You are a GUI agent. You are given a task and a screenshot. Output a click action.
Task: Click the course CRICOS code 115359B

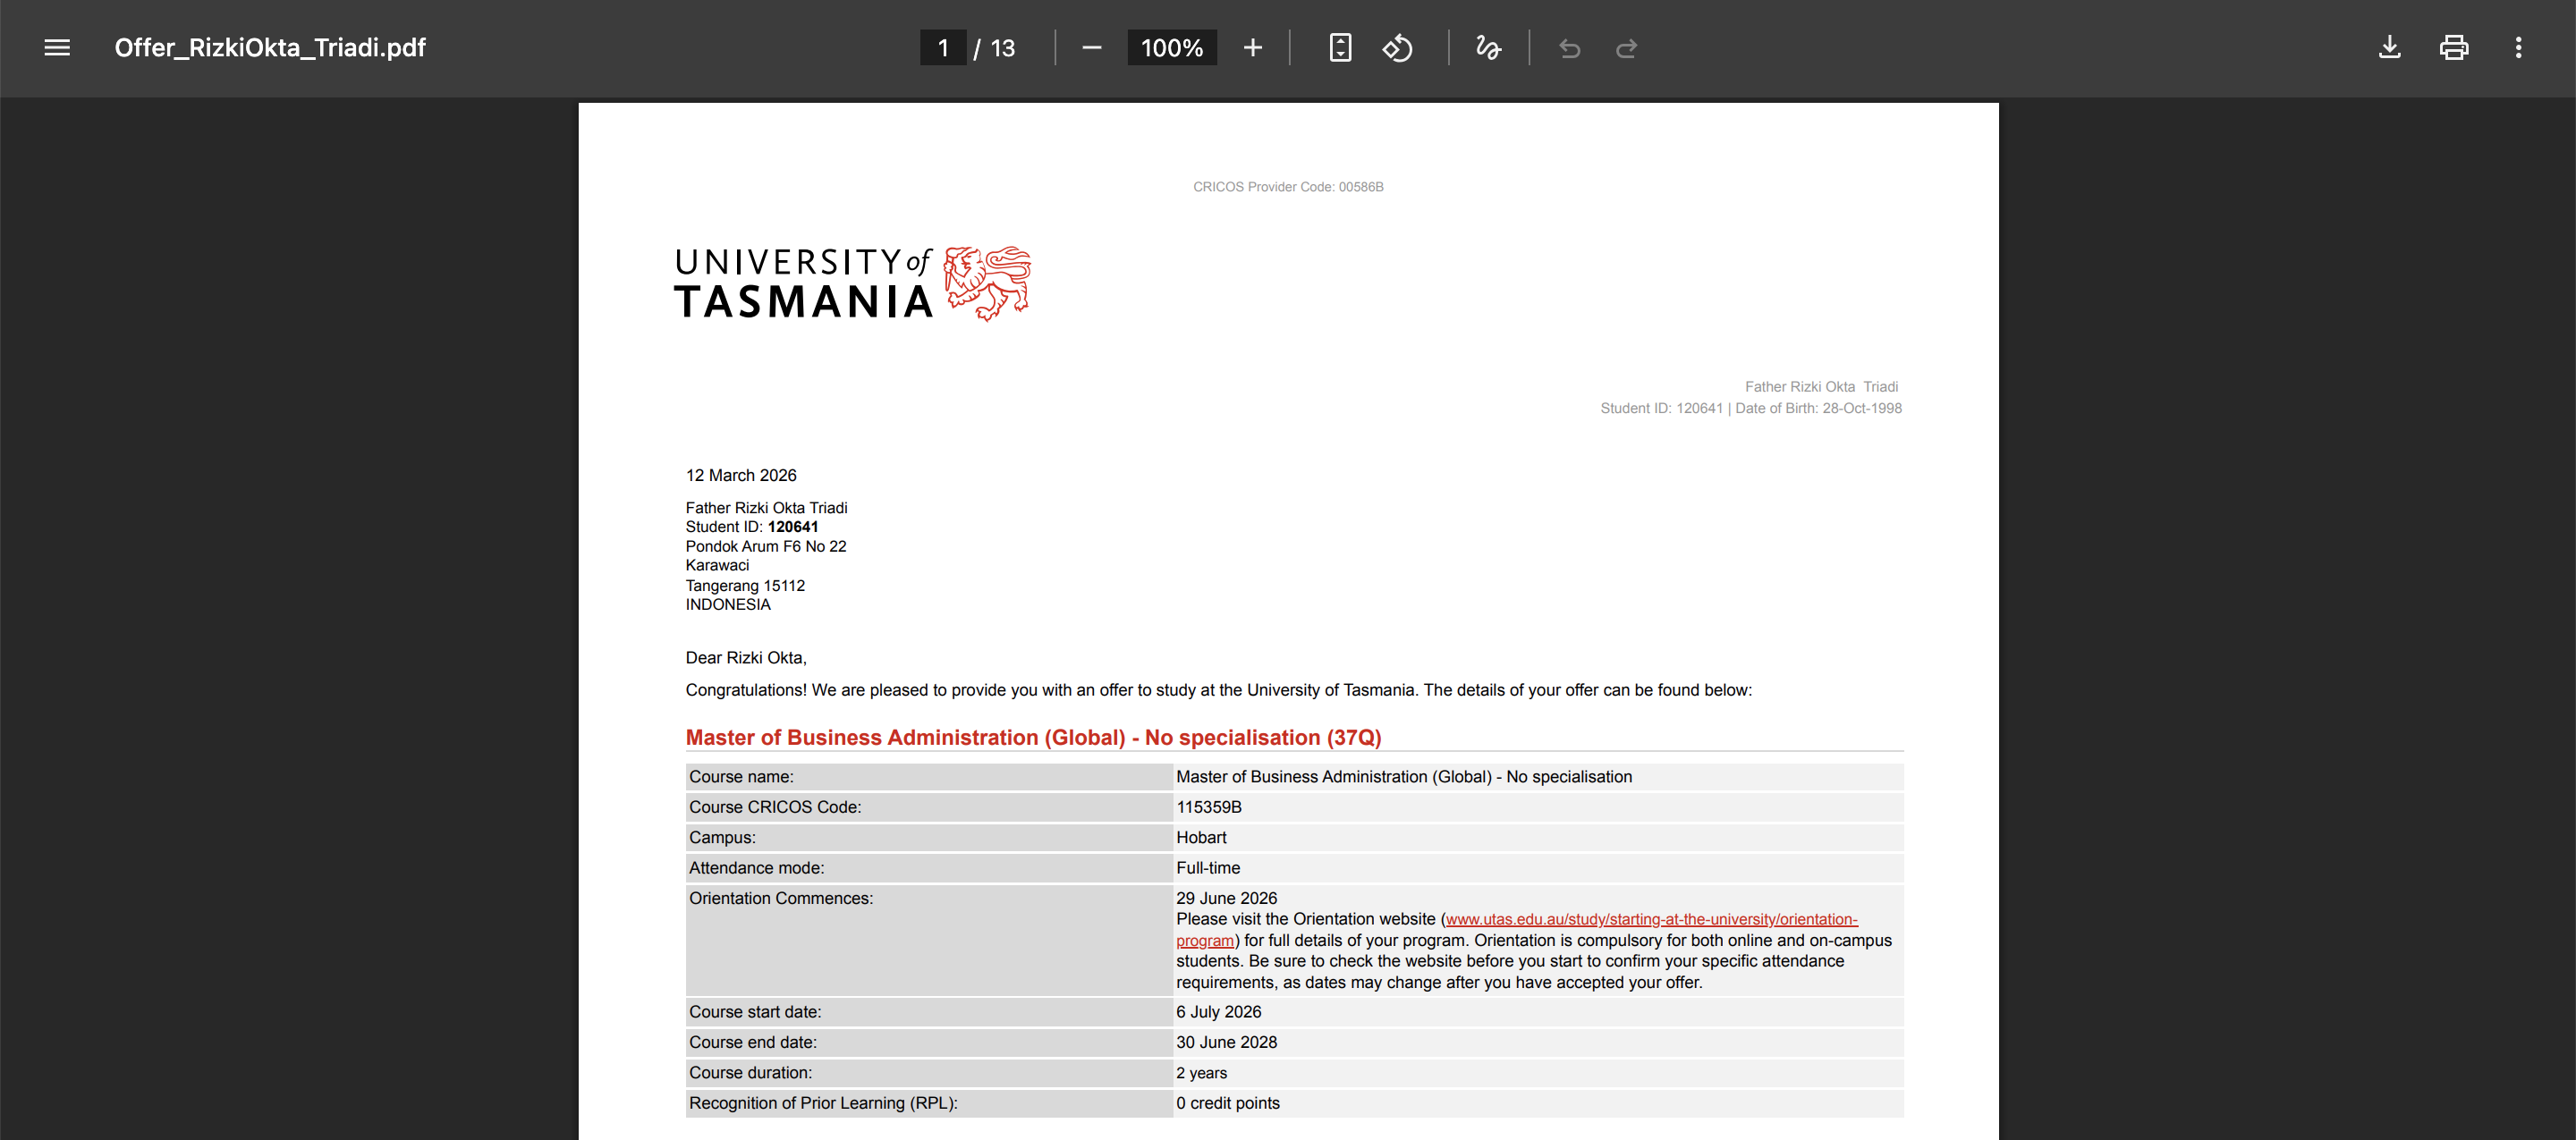click(1209, 807)
